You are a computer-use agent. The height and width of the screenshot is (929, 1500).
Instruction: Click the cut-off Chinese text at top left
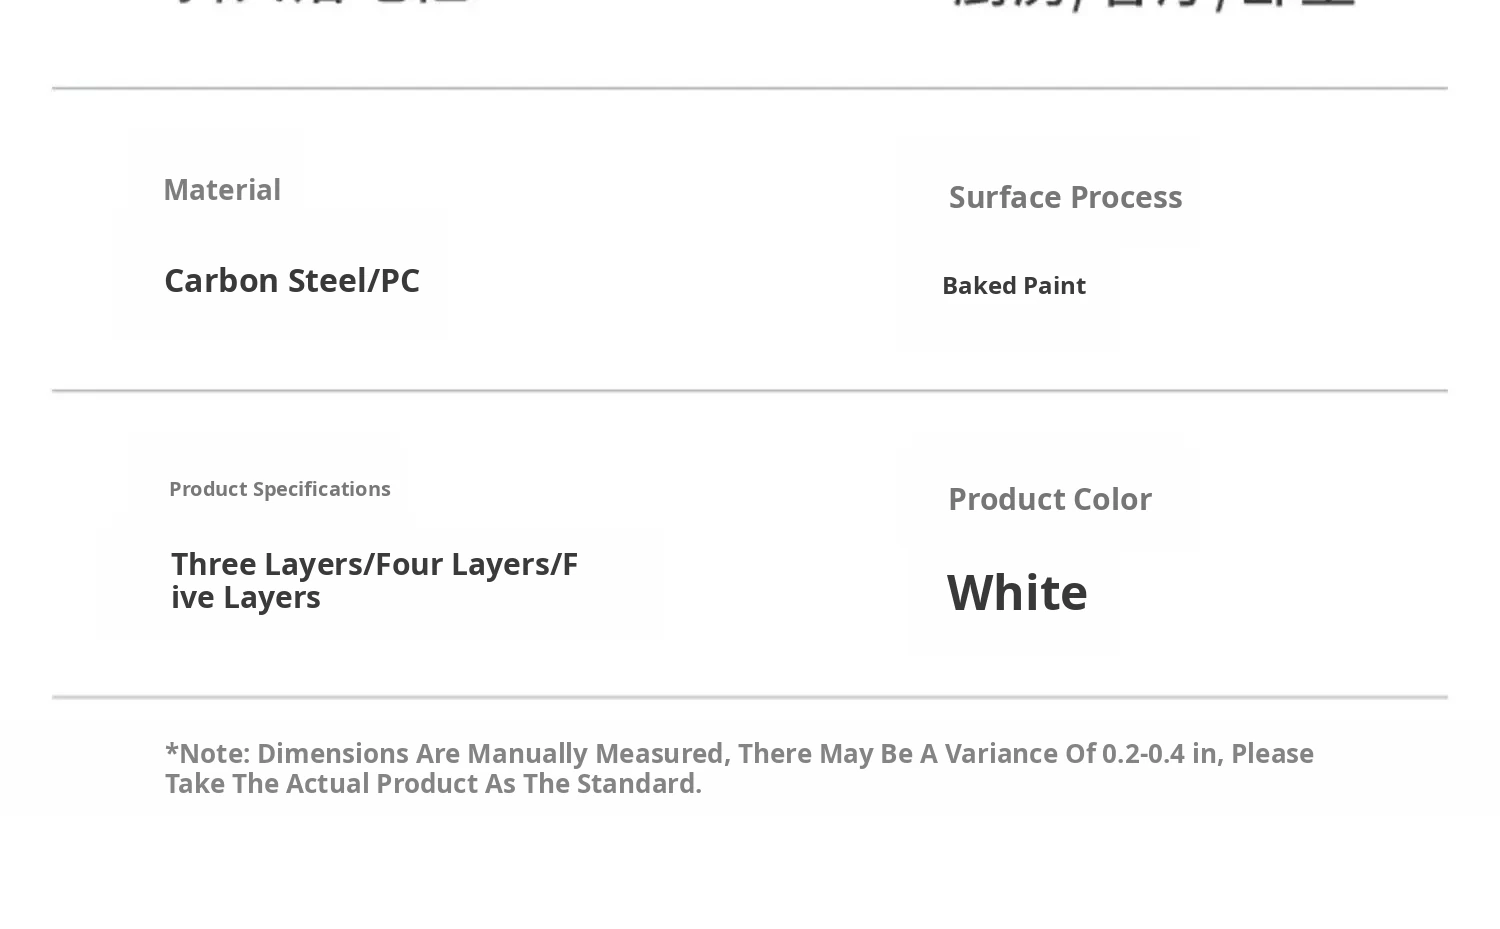pos(320,3)
